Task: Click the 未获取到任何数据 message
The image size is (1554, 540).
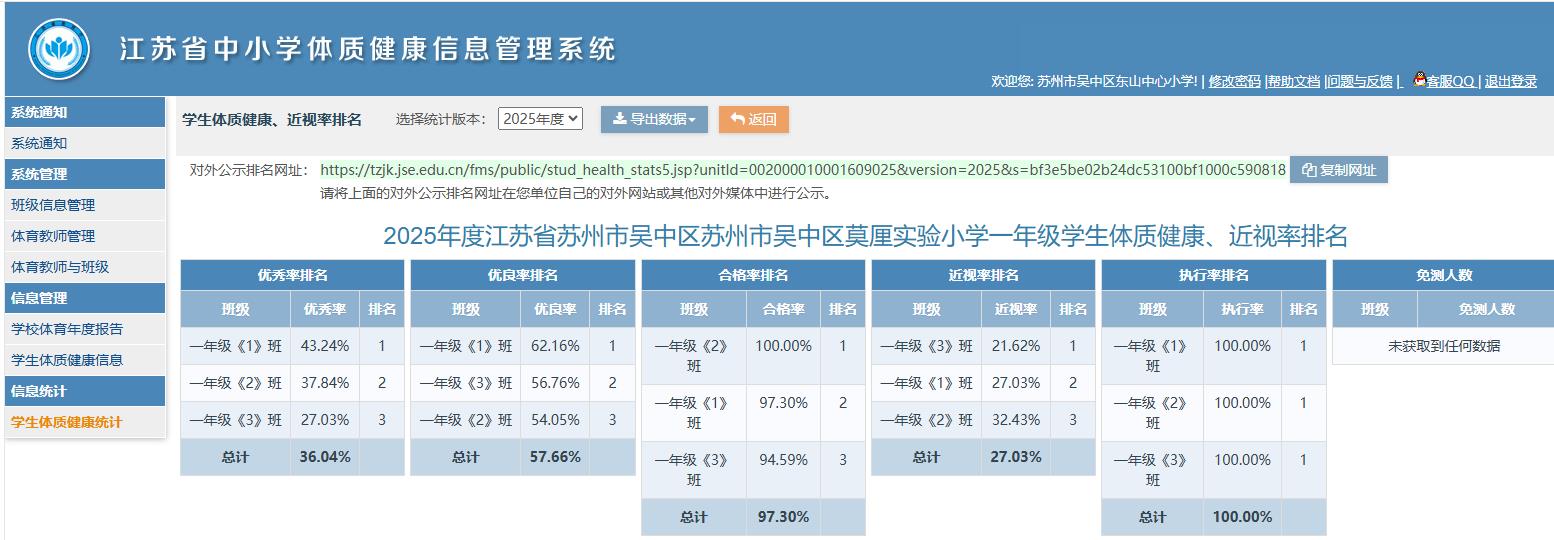Action: 1443,346
